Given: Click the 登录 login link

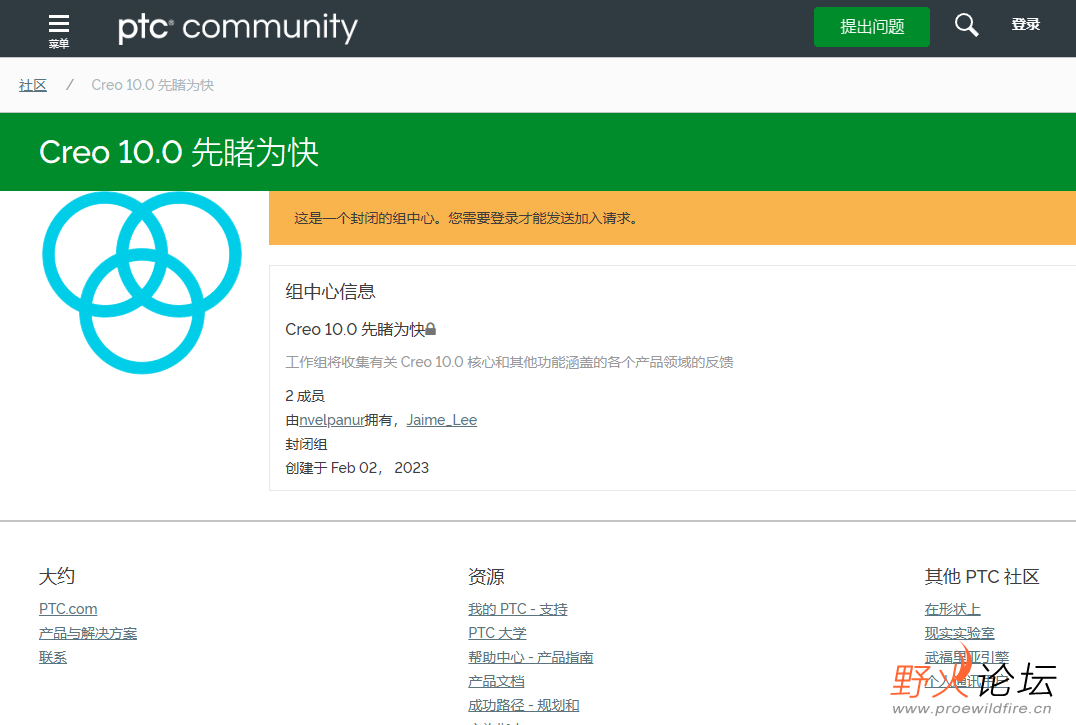Looking at the screenshot, I should click(x=1025, y=25).
